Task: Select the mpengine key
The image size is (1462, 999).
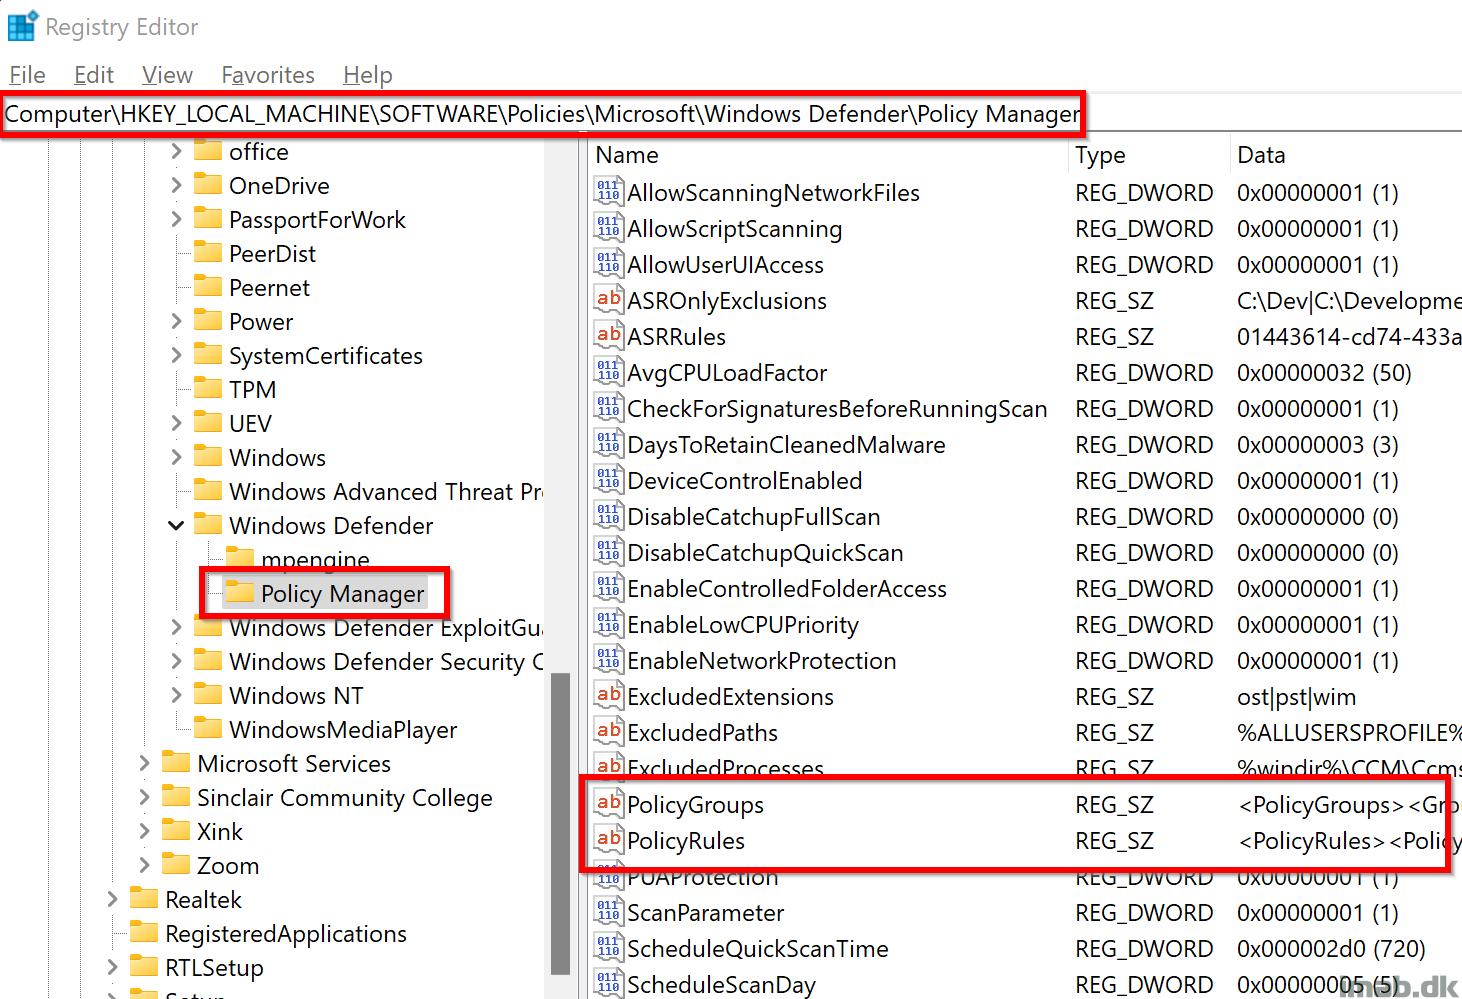Action: [315, 559]
